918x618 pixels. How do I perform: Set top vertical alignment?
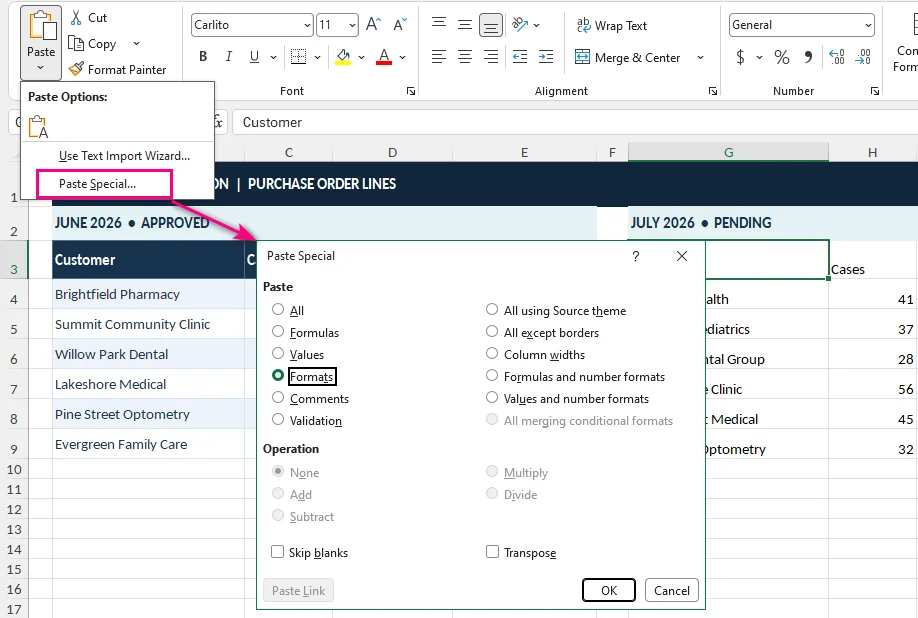click(439, 23)
